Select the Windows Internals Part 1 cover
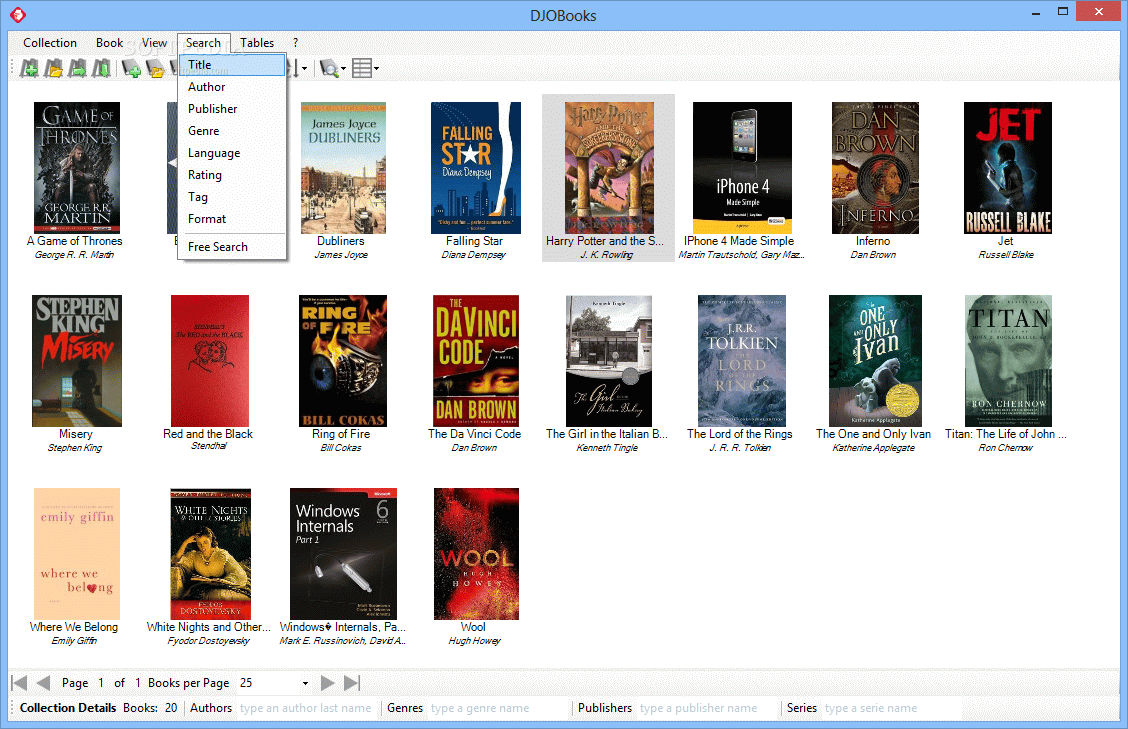The image size is (1128, 729). click(343, 553)
